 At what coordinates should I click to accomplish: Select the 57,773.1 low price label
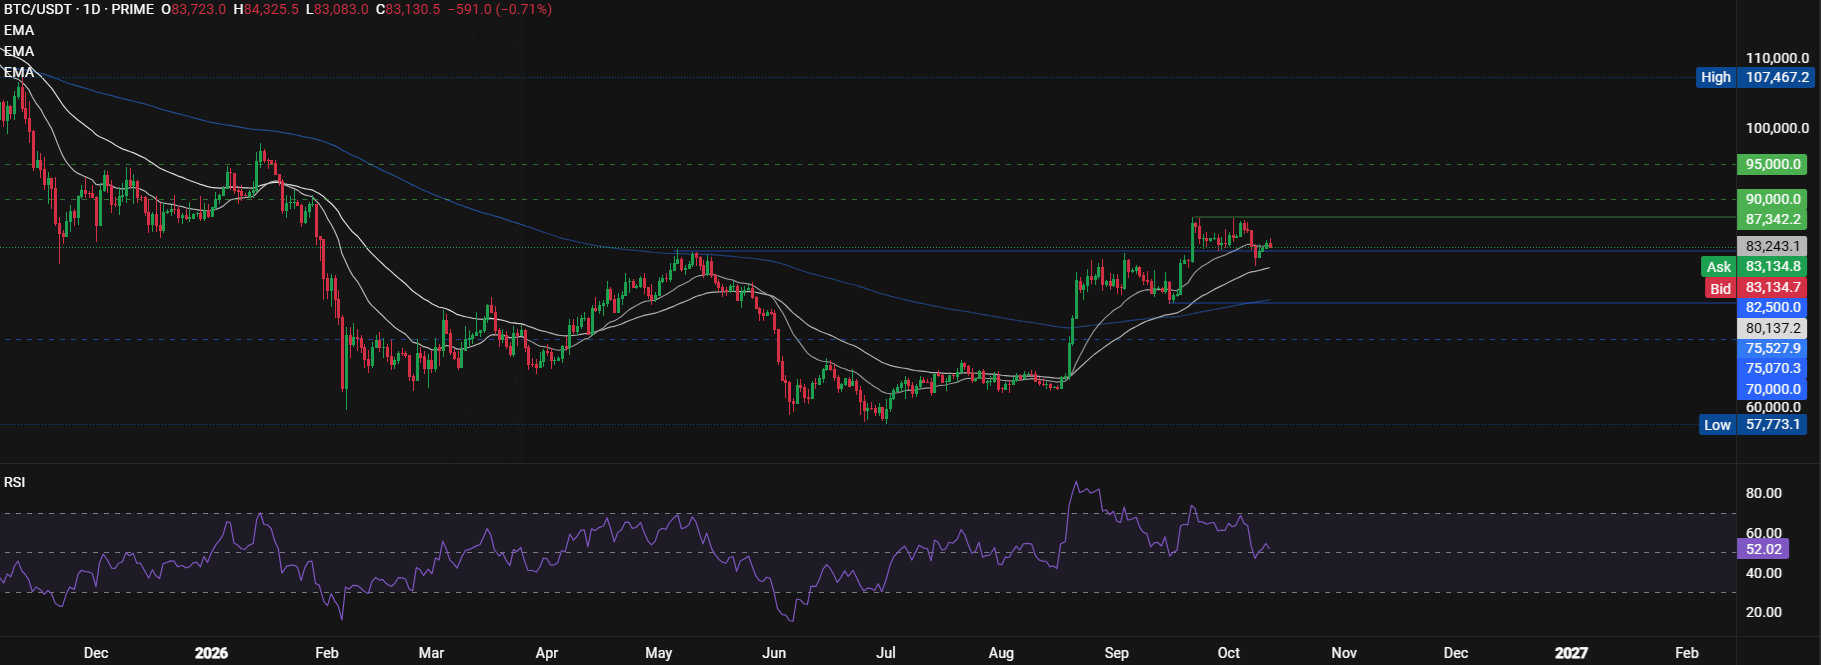(x=1773, y=425)
